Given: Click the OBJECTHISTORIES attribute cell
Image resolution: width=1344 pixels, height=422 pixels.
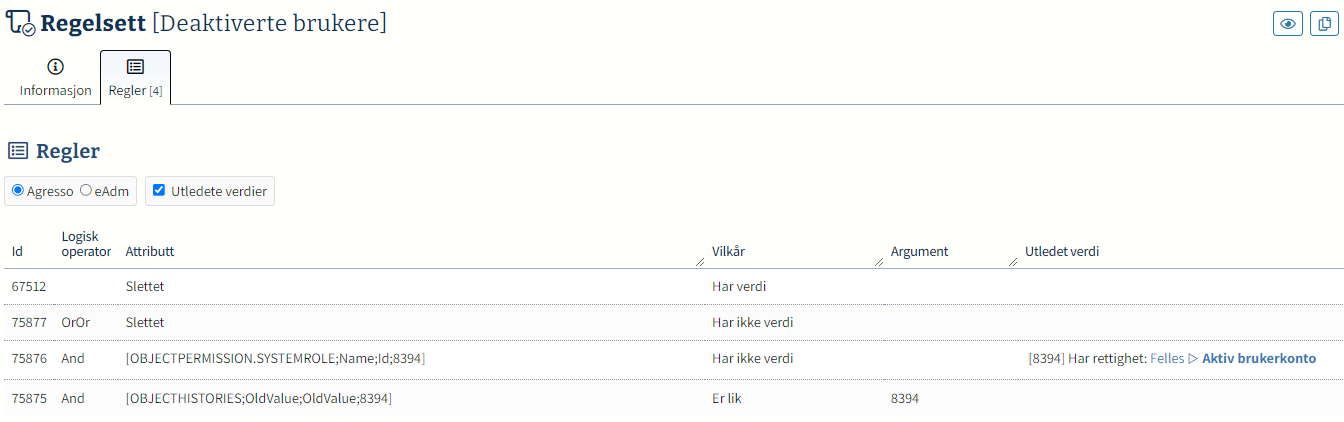Looking at the screenshot, I should [258, 398].
